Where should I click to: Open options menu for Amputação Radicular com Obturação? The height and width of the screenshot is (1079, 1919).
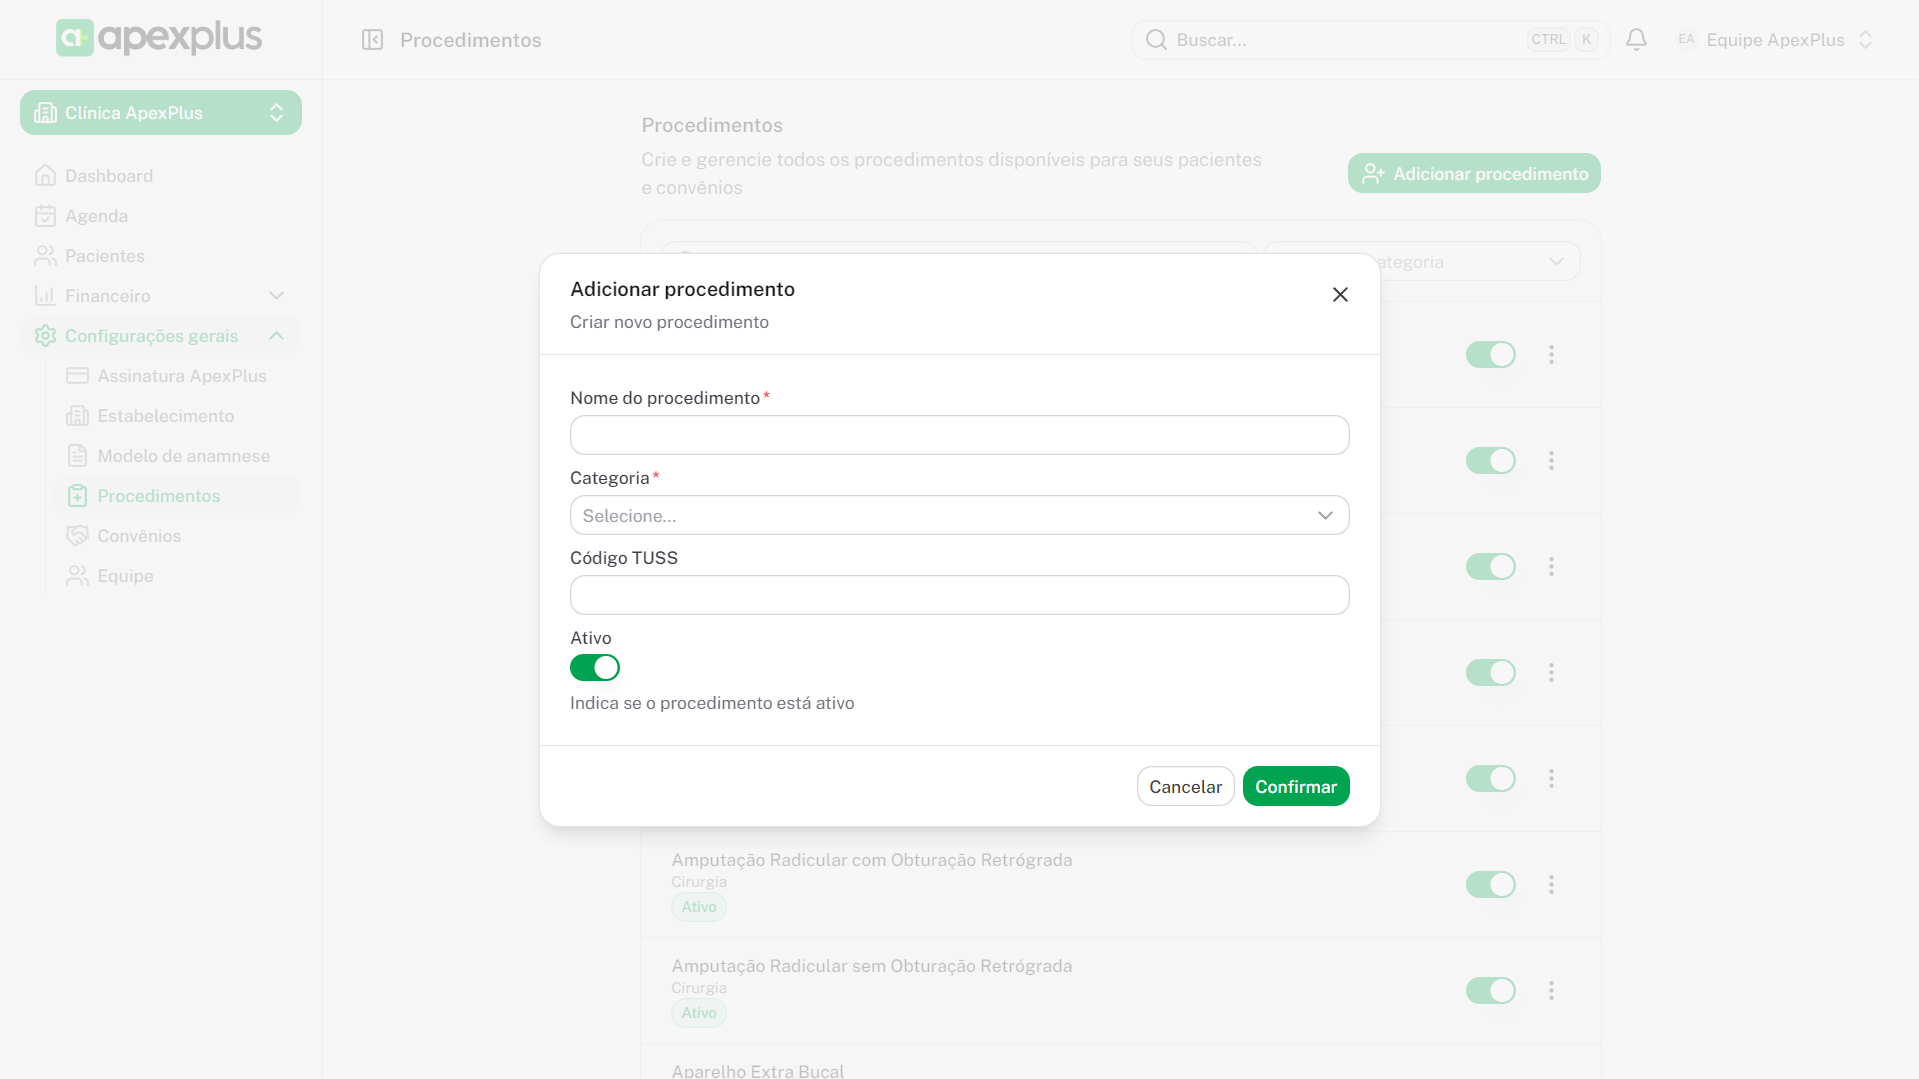(x=1551, y=884)
